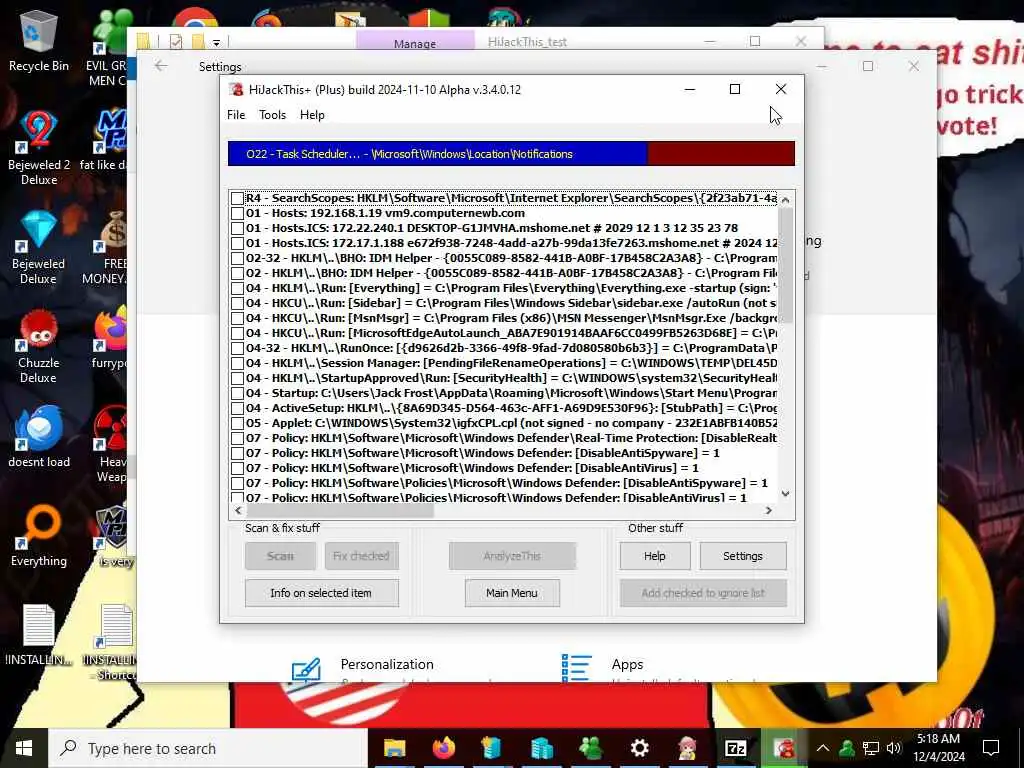This screenshot has height=768, width=1024.
Task: Open the Apps link in the Settings window
Action: click(627, 664)
